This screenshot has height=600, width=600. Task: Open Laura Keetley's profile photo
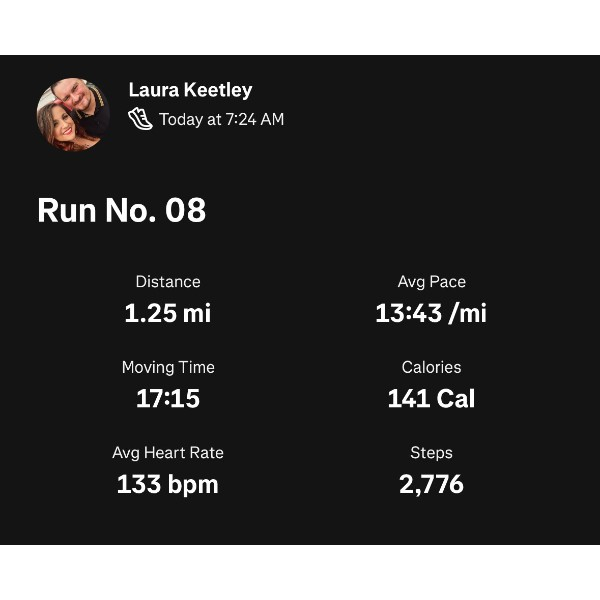point(73,115)
